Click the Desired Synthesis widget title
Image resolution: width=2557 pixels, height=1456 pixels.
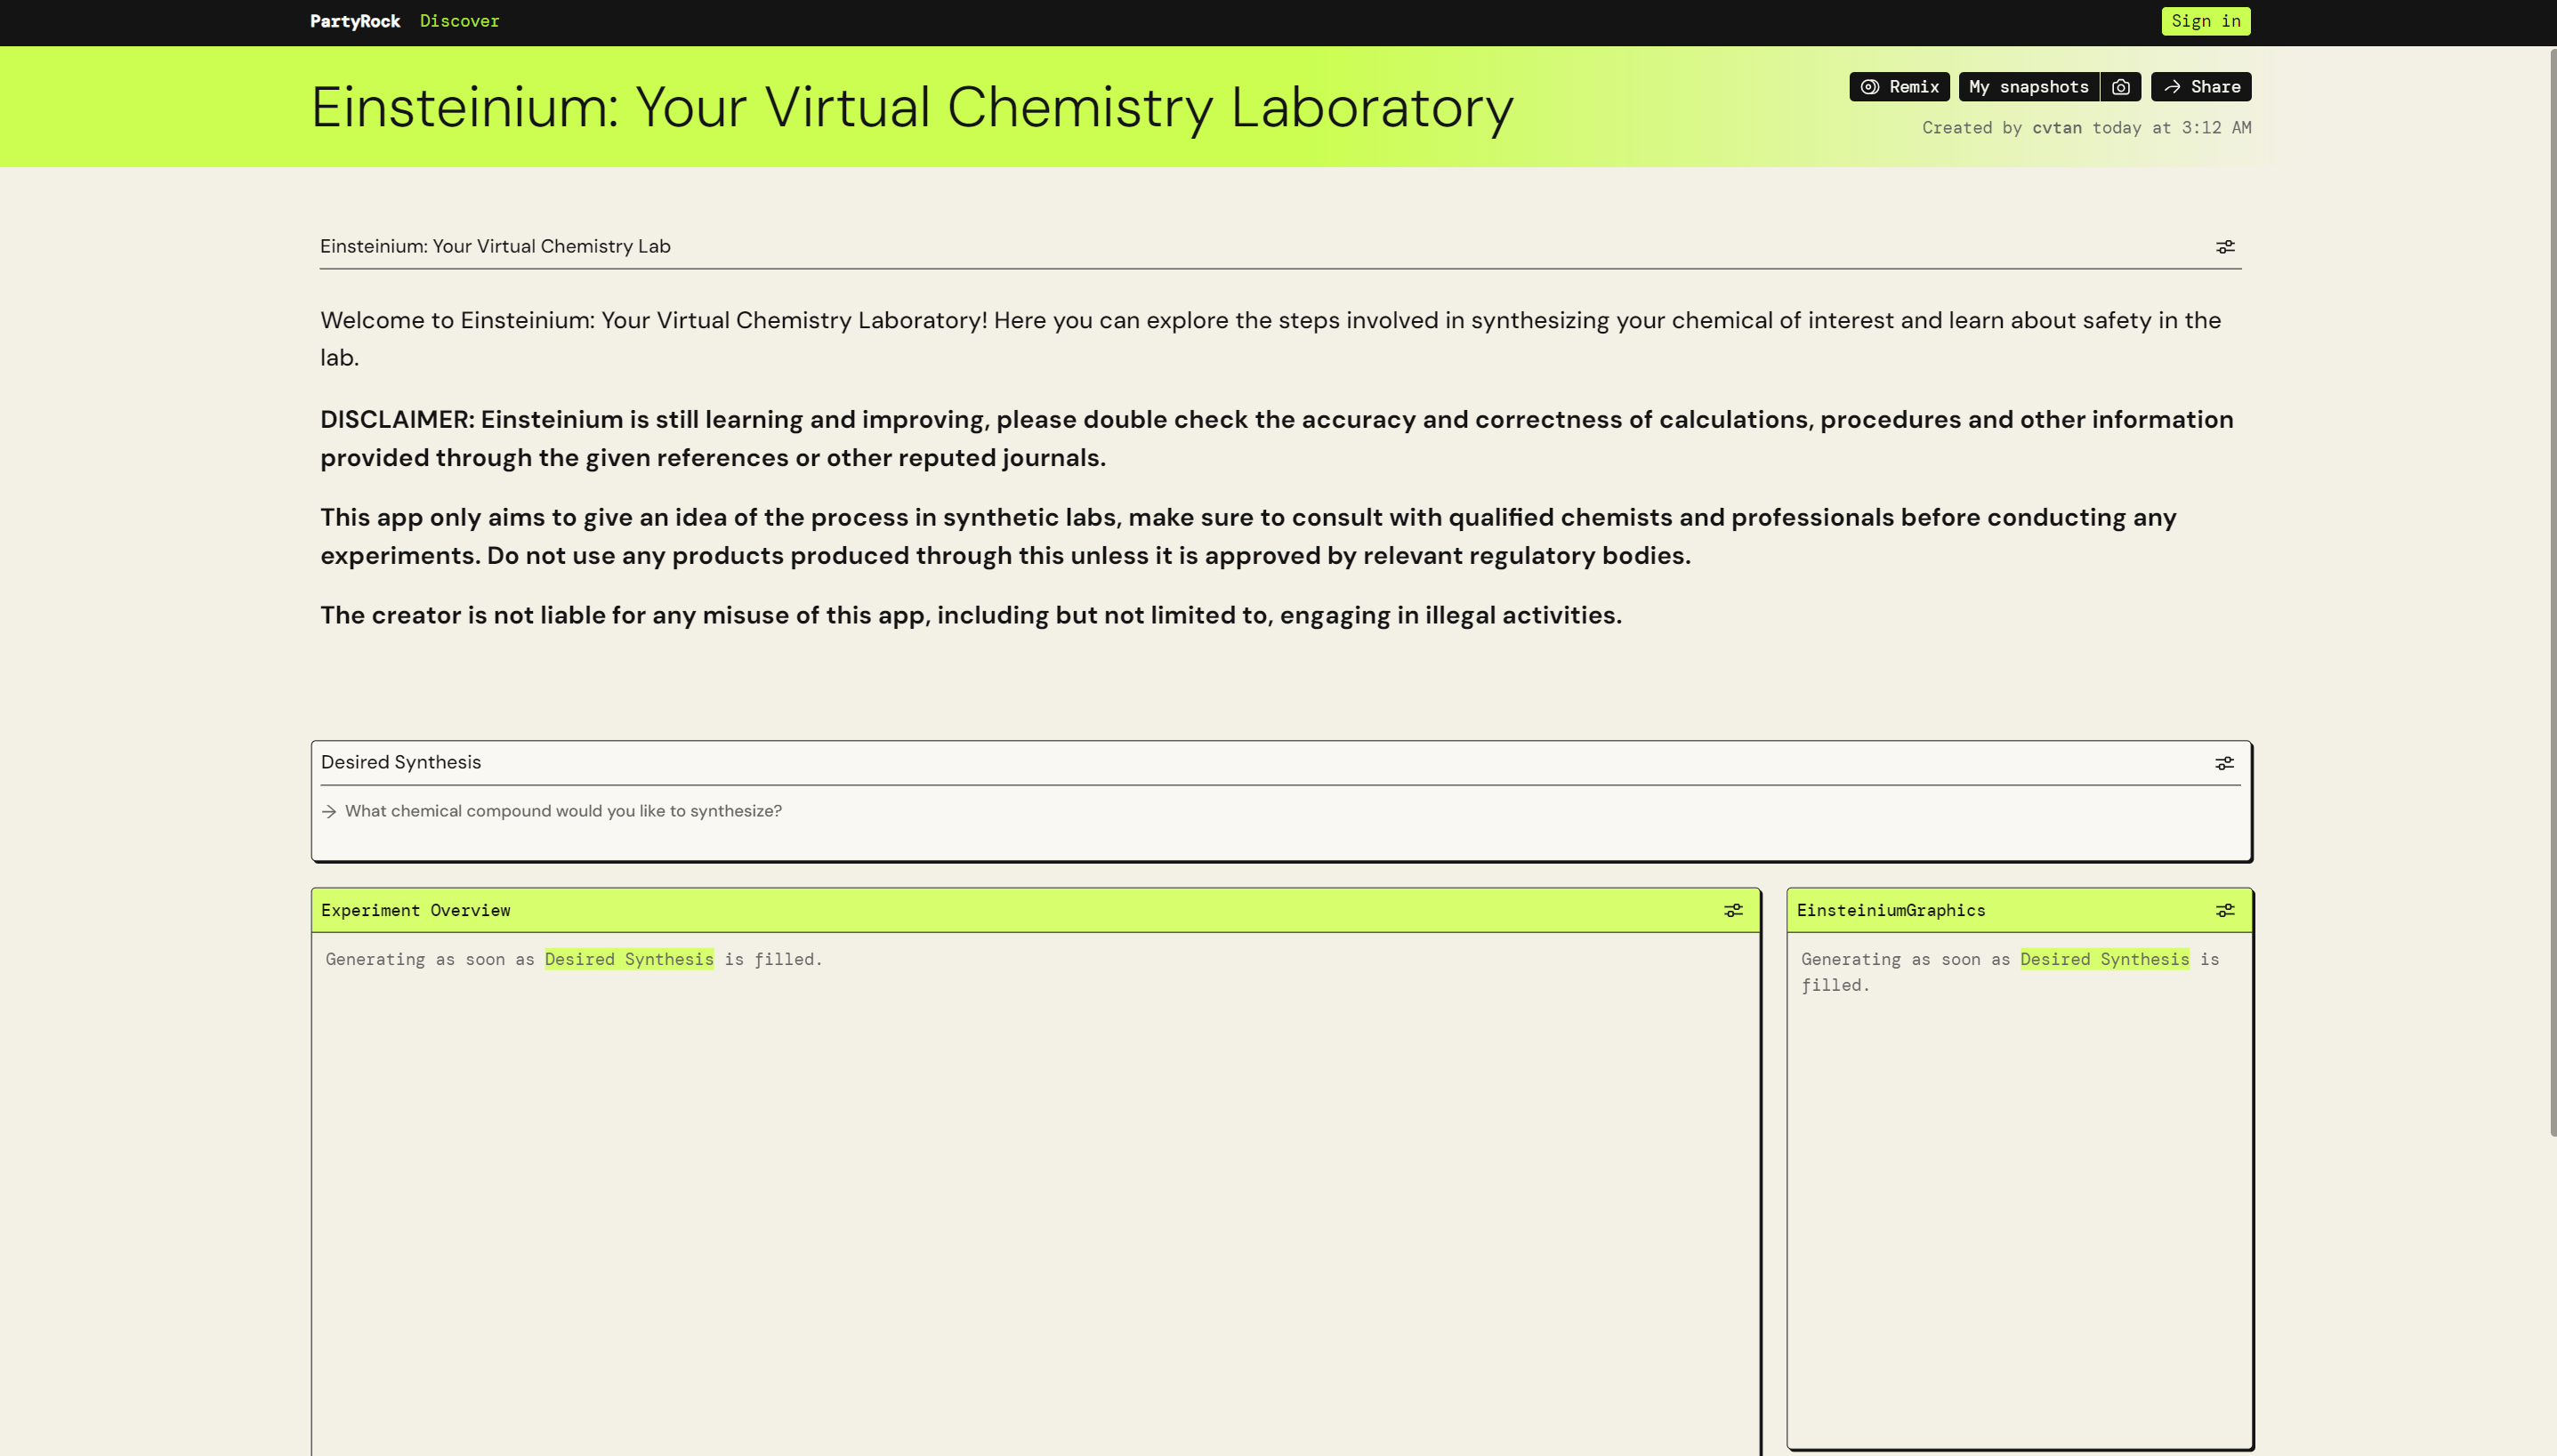pyautogui.click(x=401, y=762)
